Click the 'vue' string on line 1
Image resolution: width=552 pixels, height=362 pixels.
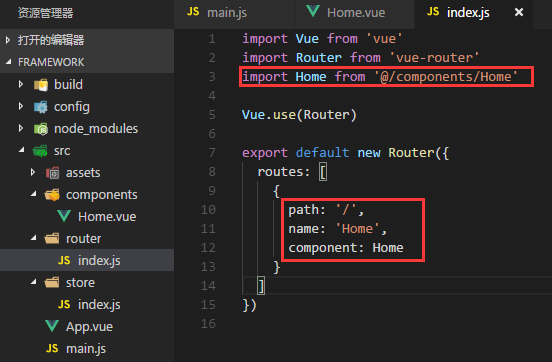tap(384, 38)
